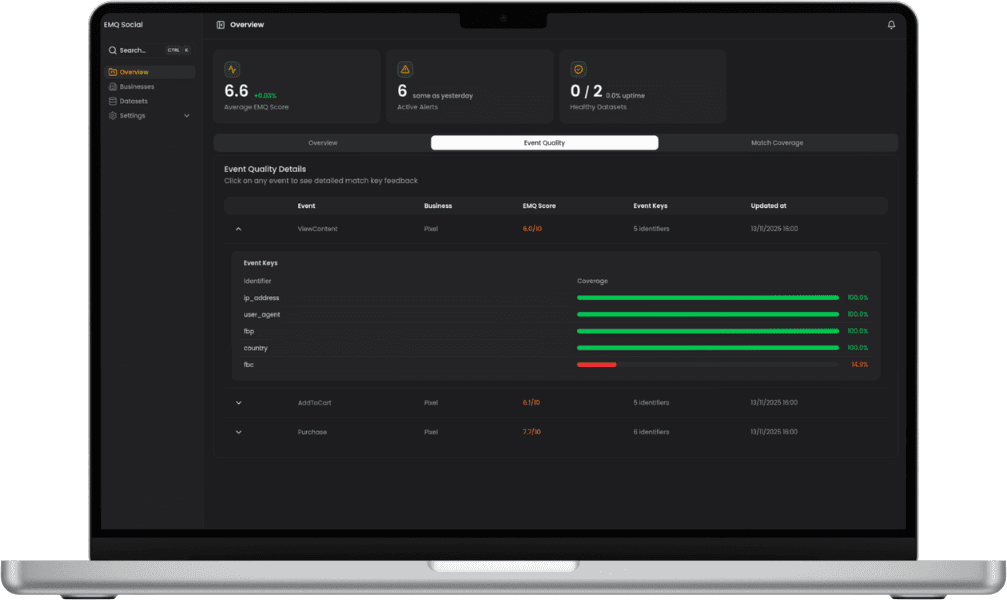Switch to the Overview tab above Event Quality Details
This screenshot has width=1007, height=600.
pyautogui.click(x=322, y=143)
